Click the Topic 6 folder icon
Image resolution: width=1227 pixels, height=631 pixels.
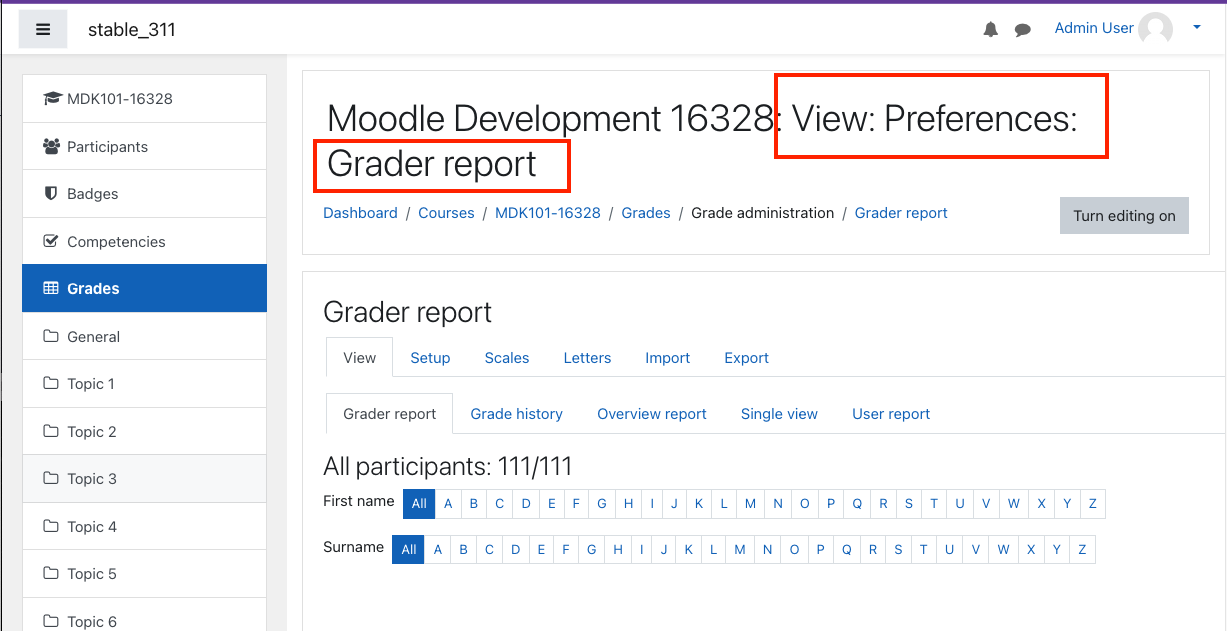click(x=51, y=621)
